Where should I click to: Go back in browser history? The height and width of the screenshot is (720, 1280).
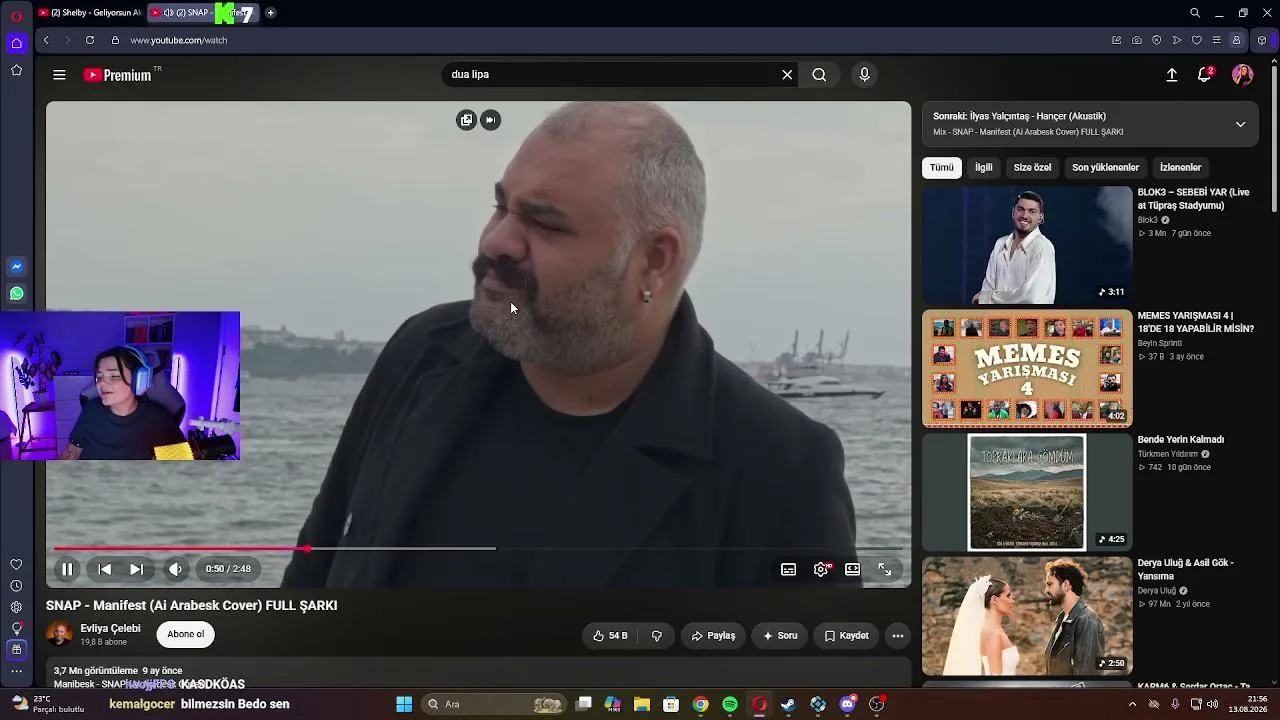pos(46,40)
